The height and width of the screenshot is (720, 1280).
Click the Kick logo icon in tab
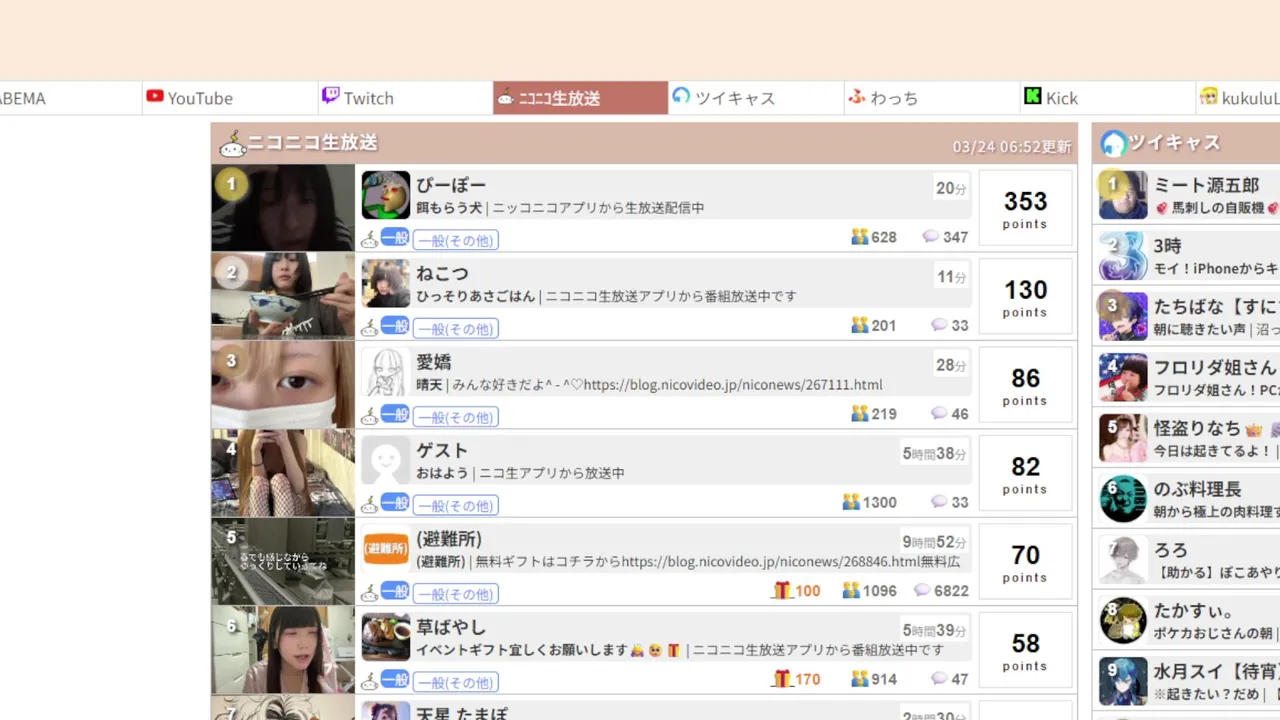[x=1033, y=97]
